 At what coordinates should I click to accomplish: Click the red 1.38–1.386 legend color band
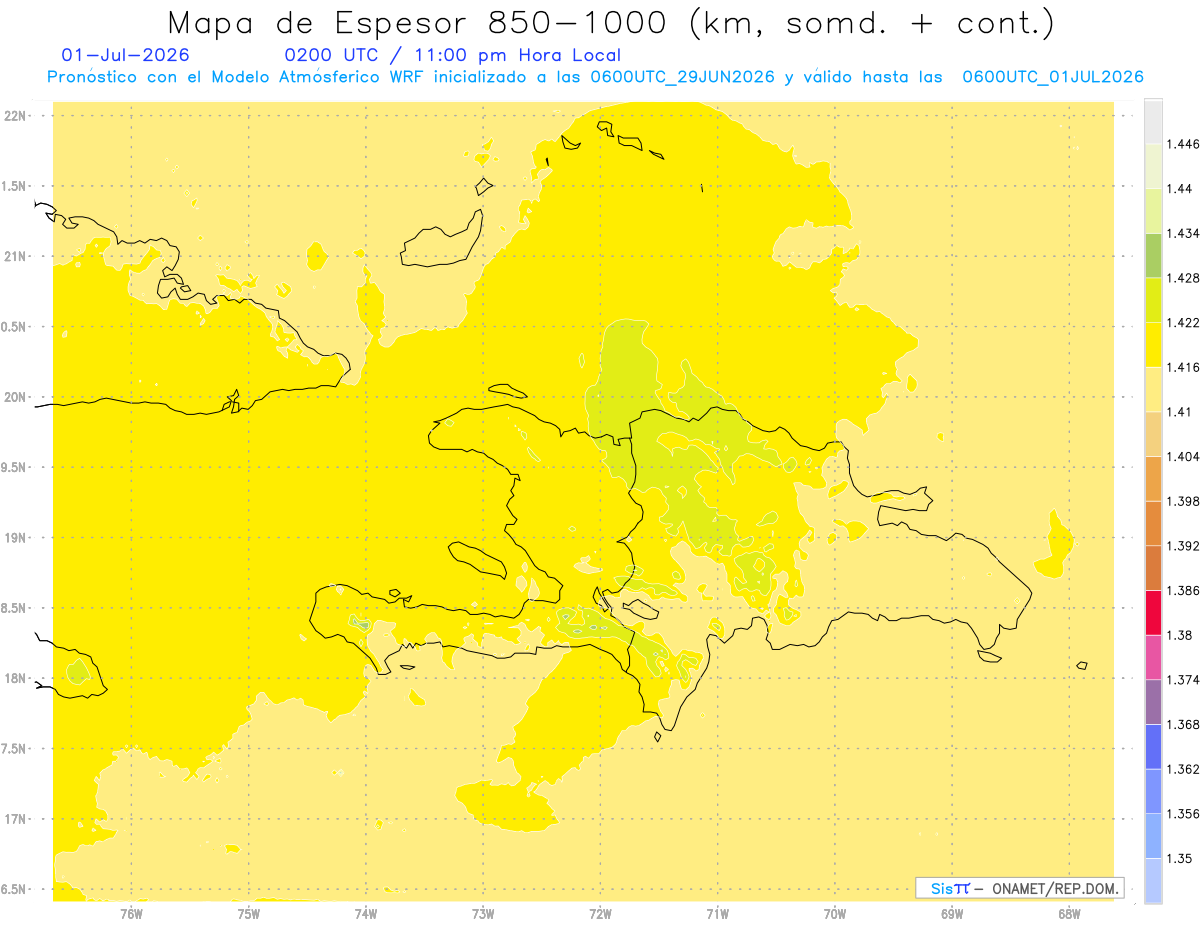tap(1153, 613)
